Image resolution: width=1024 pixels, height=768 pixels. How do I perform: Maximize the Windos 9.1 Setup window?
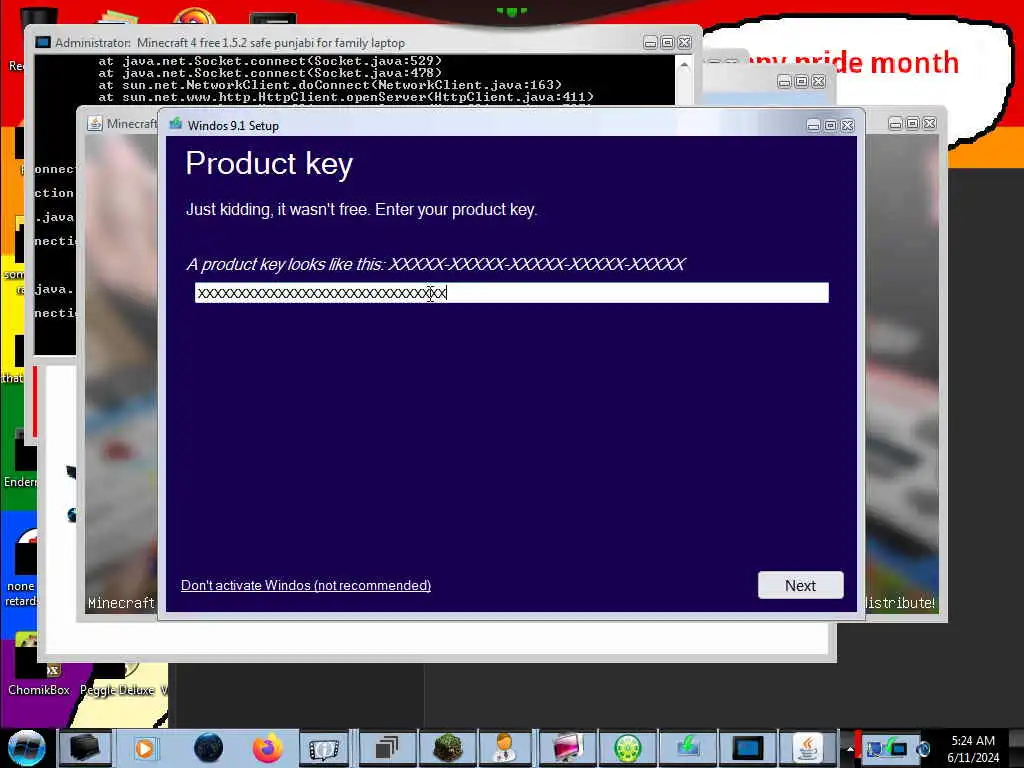[831, 125]
